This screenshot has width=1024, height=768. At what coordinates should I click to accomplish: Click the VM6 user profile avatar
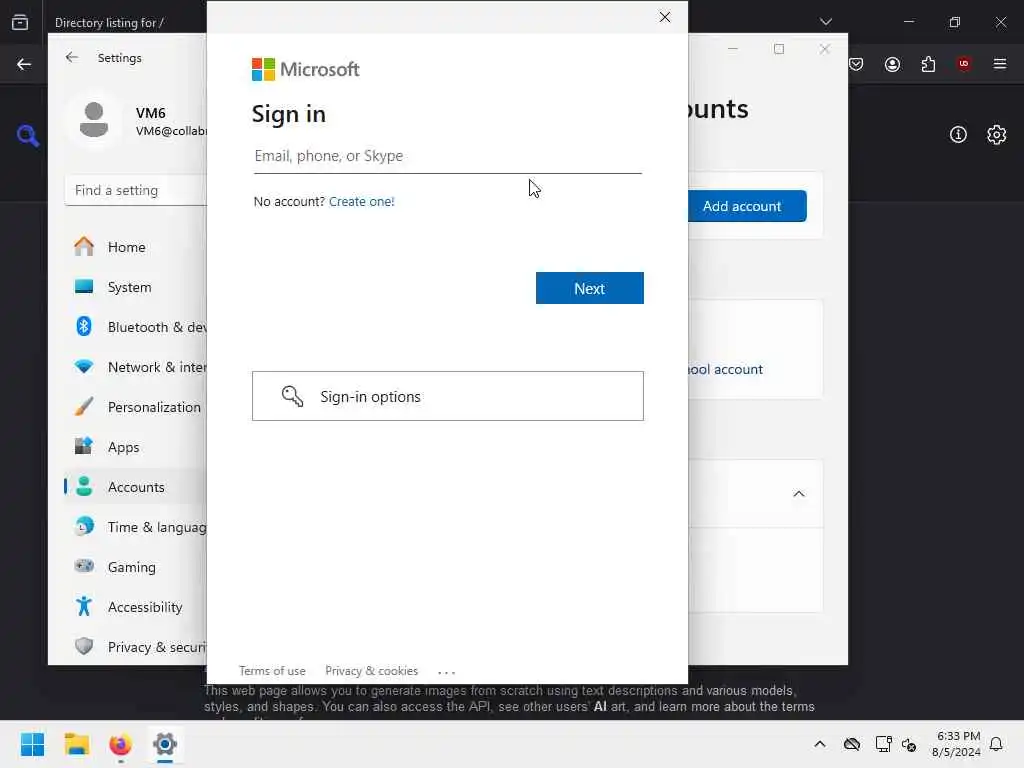[94, 120]
